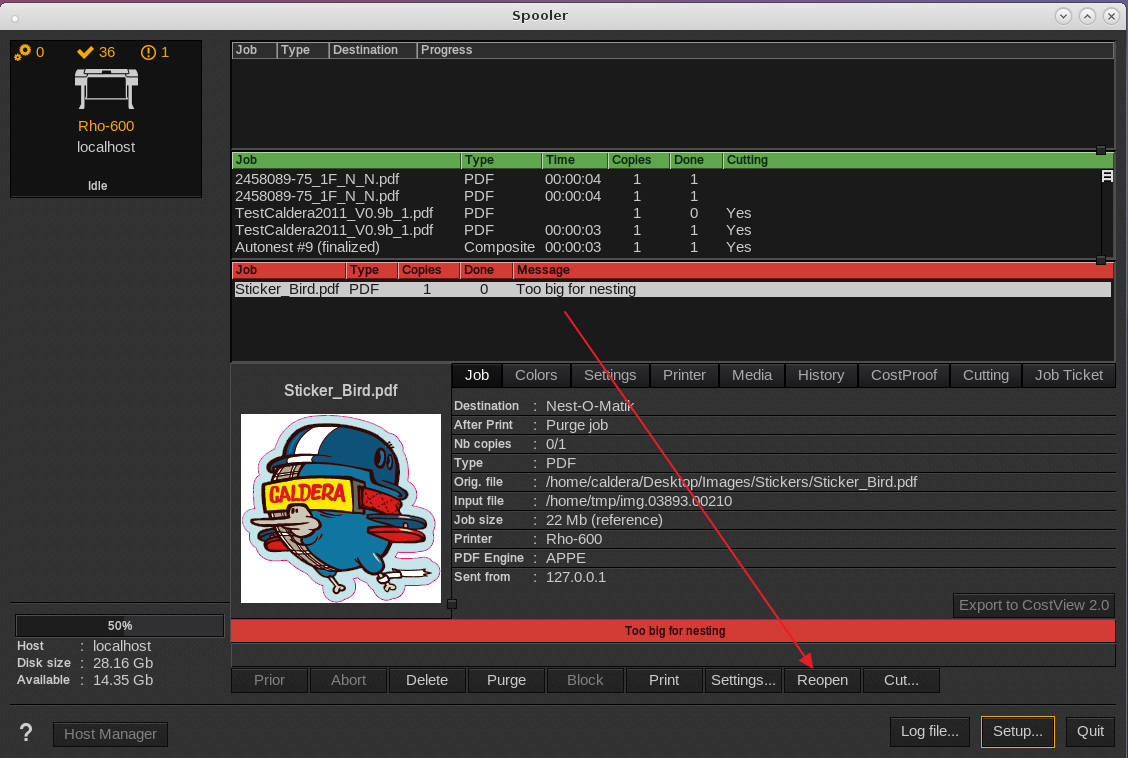Click the list view icon above the scrollbar
This screenshot has width=1128, height=758.
1105,175
